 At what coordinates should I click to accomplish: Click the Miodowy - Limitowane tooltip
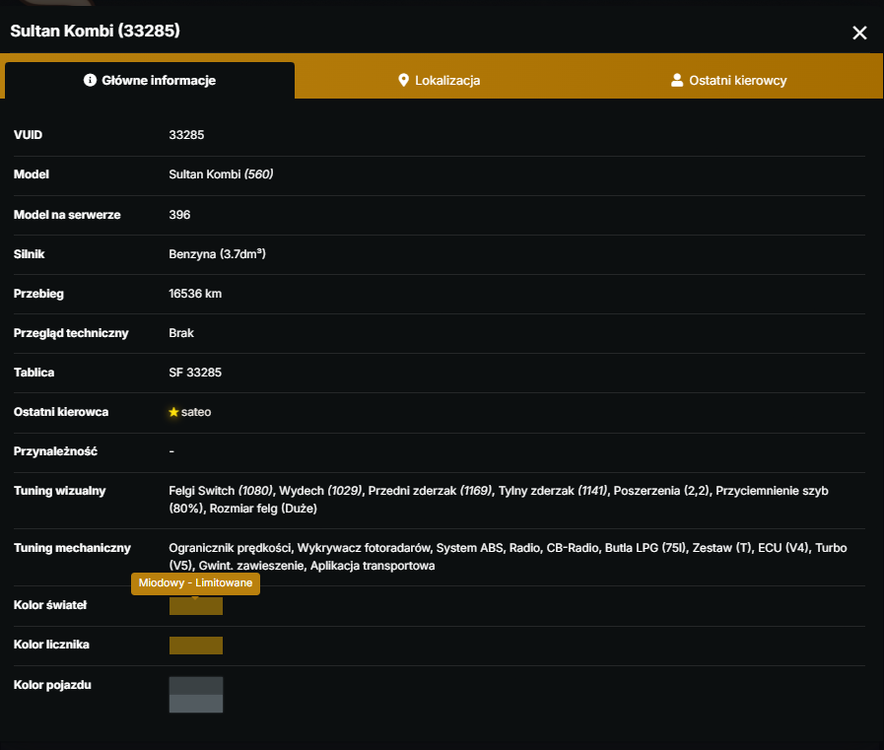[x=196, y=583]
